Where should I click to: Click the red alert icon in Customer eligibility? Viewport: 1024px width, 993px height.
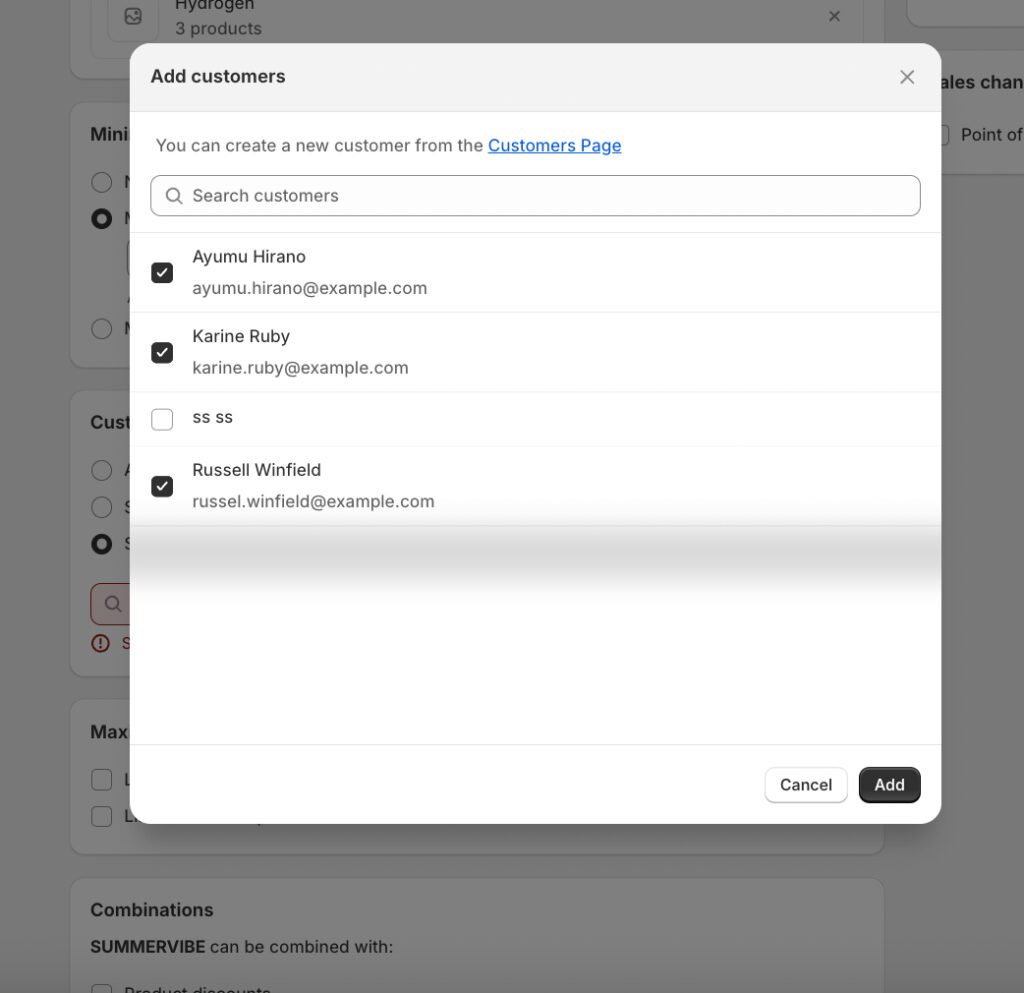pos(100,643)
